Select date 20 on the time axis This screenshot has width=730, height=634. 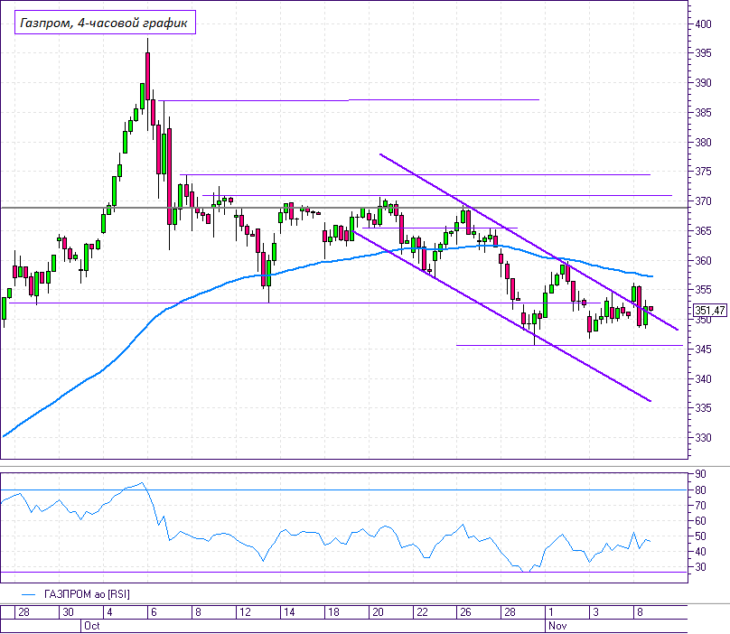378,612
